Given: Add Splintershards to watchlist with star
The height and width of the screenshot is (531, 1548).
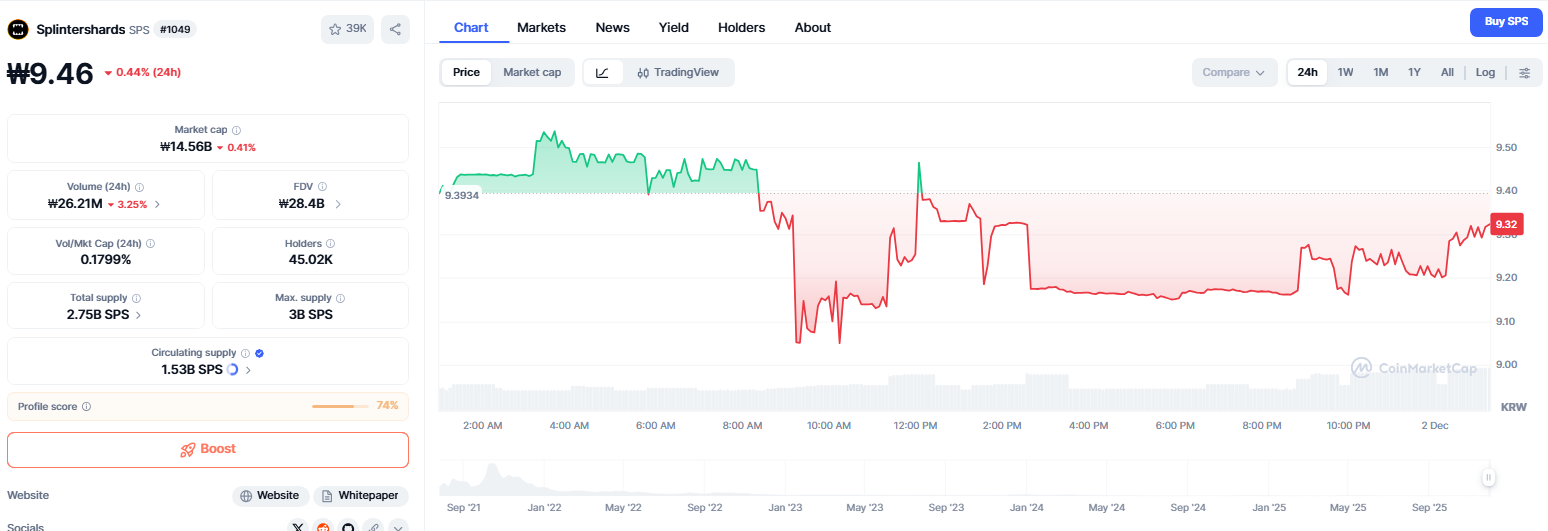Looking at the screenshot, I should click(x=346, y=30).
